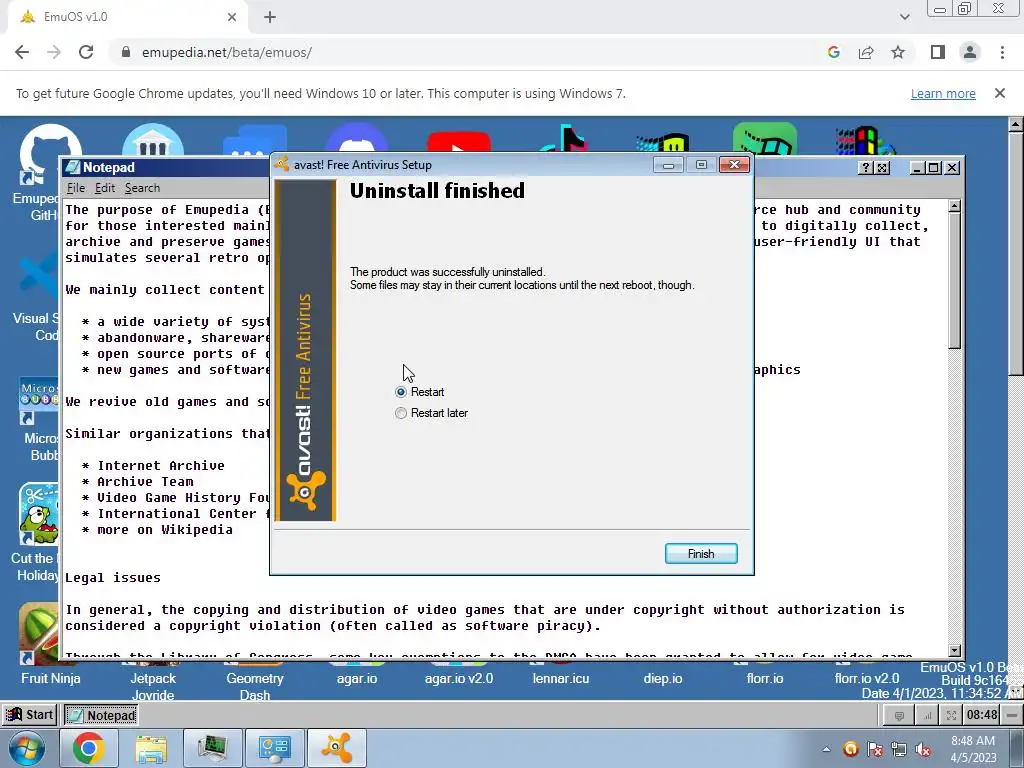Bookmark this page with the star

(898, 52)
